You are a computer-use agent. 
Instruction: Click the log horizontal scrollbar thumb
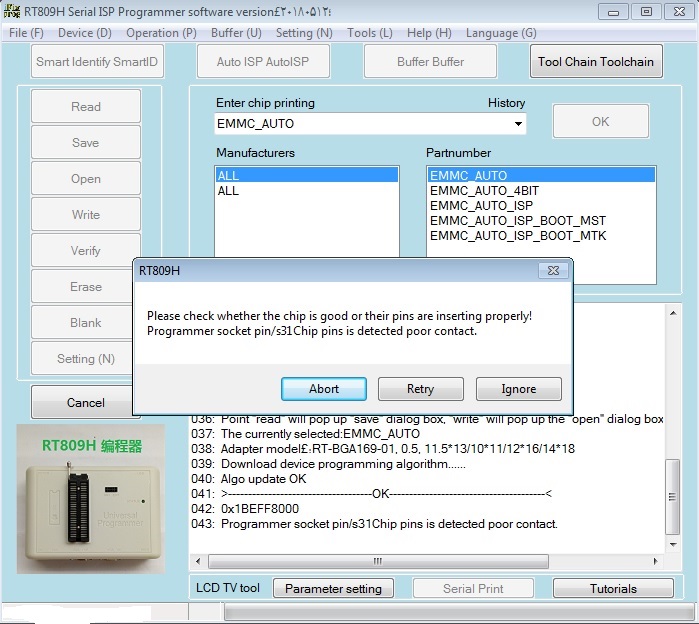click(x=378, y=561)
